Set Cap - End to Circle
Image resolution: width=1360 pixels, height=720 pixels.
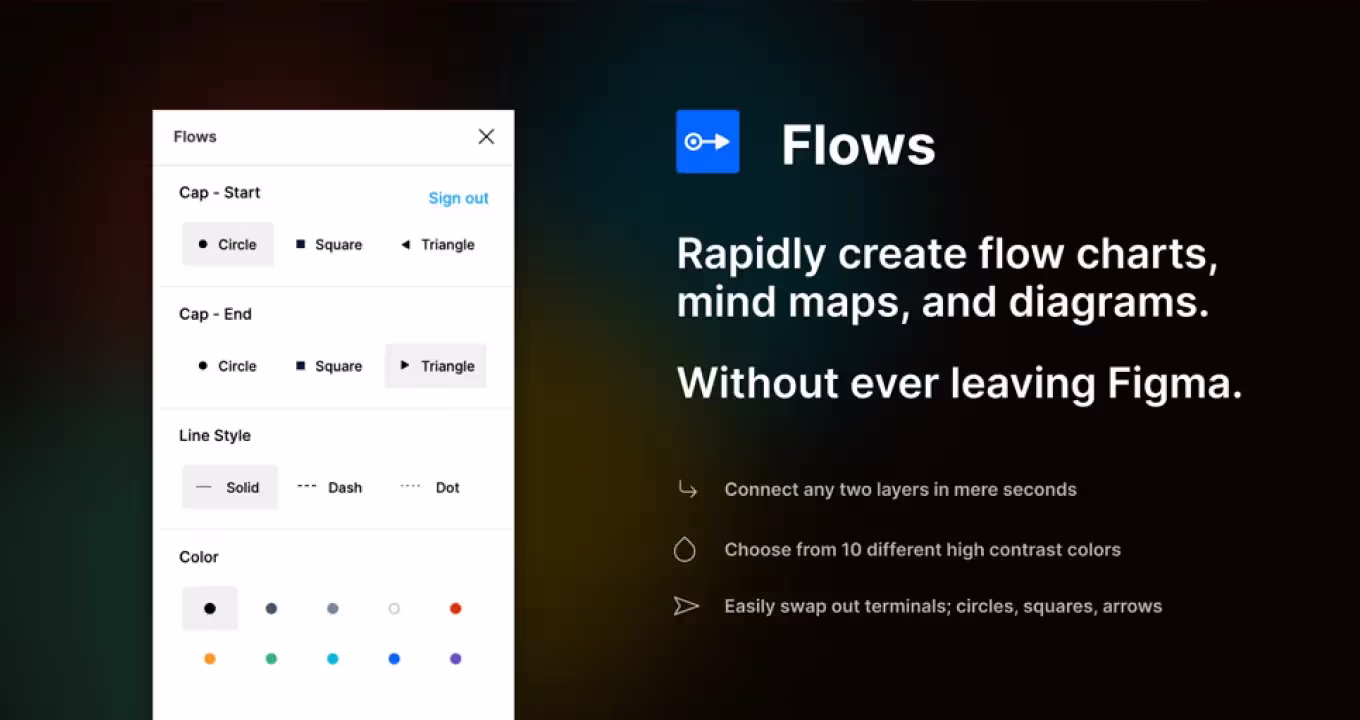point(228,366)
